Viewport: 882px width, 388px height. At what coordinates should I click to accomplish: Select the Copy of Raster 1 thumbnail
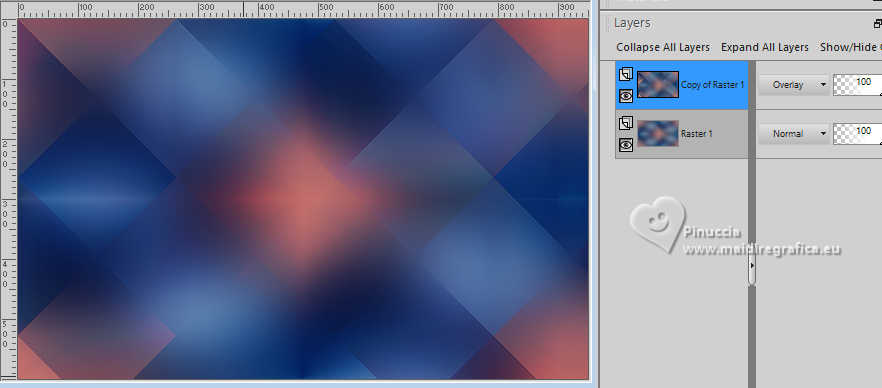click(x=658, y=84)
